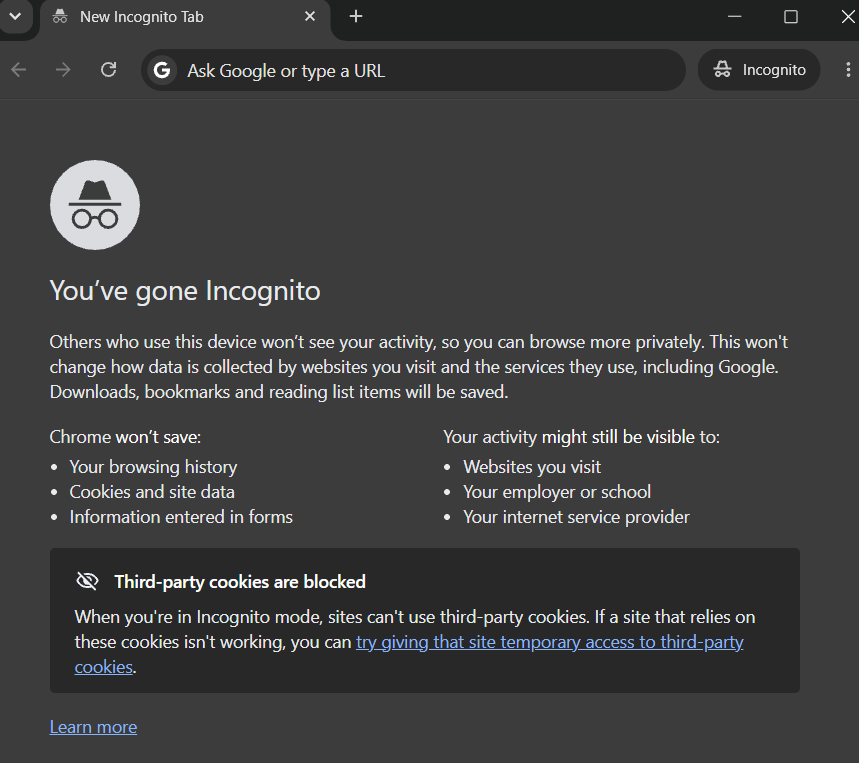The image size is (859, 763).
Task: Click 'Your activity might still be visible to:'
Action: 581,437
